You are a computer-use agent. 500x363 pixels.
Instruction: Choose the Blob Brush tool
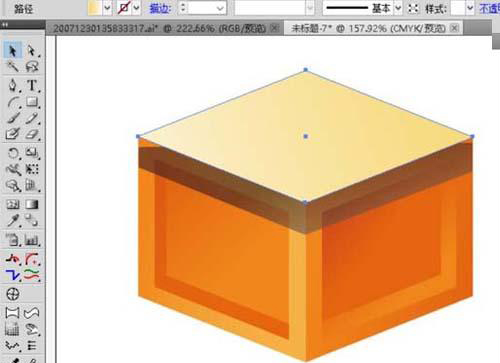[x=13, y=134]
